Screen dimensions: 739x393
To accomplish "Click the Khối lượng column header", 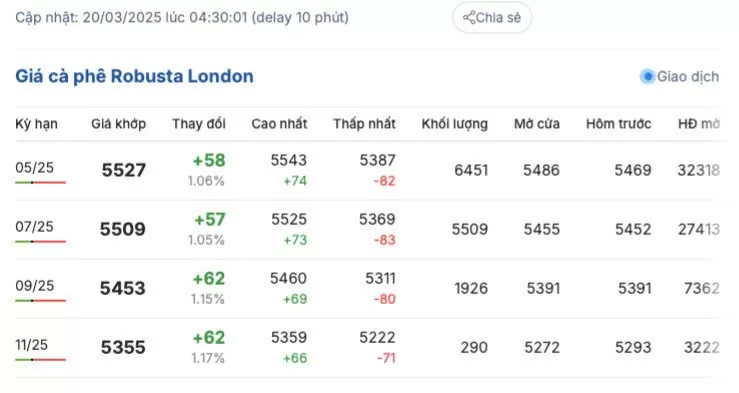I will tap(454, 124).
